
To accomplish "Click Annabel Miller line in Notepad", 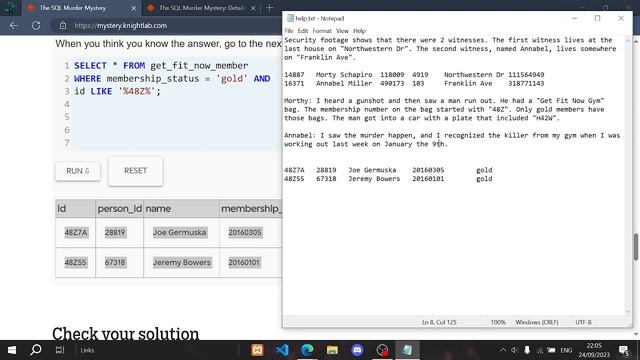I will 414,83.
